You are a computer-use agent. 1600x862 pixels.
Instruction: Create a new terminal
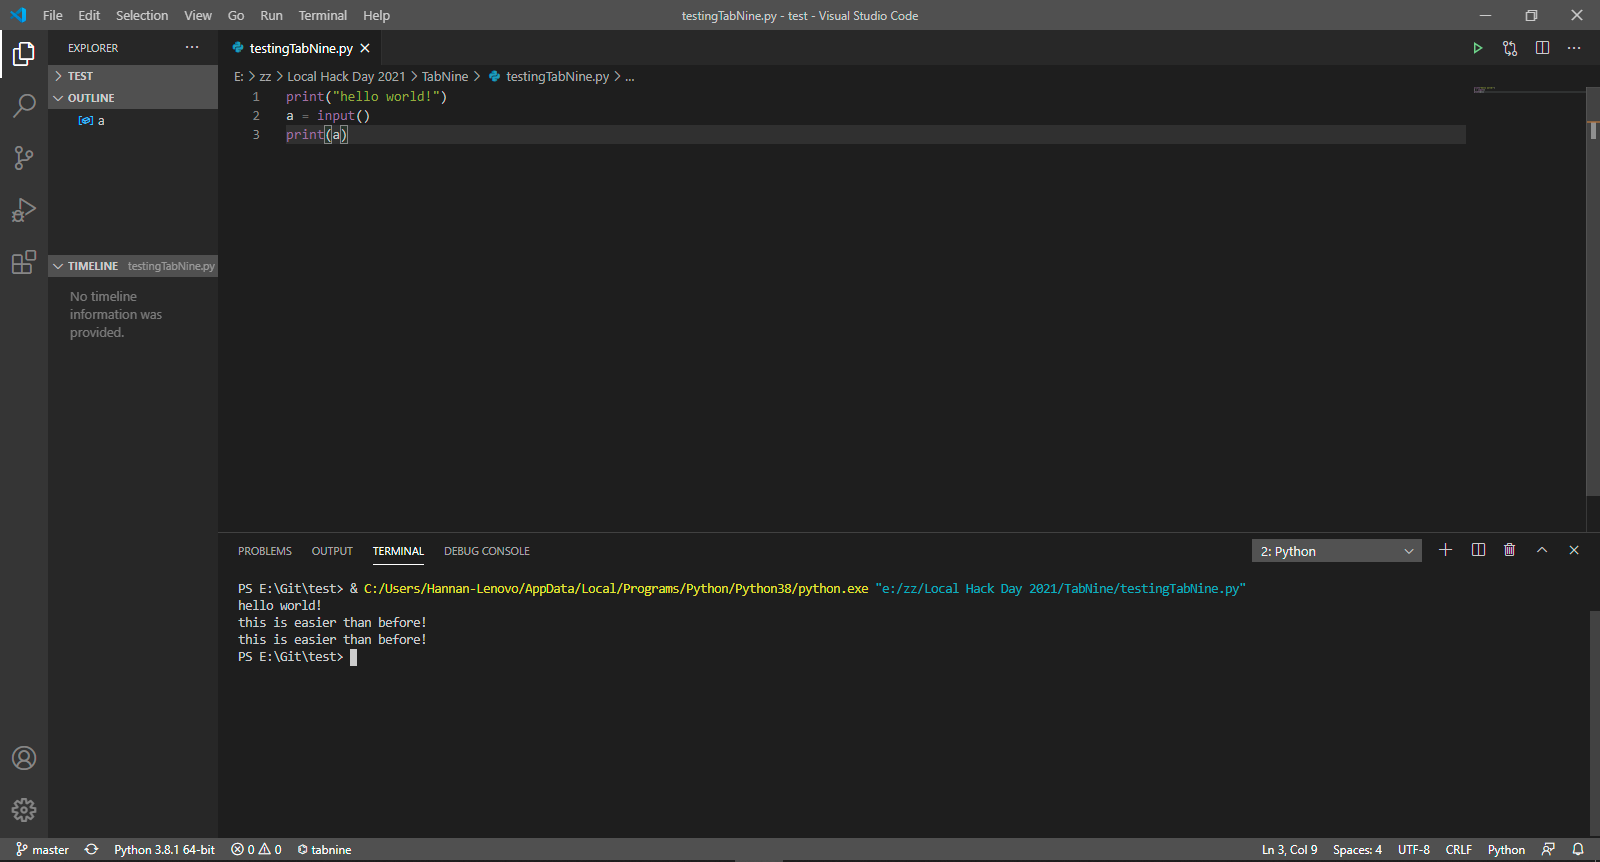[1445, 550]
